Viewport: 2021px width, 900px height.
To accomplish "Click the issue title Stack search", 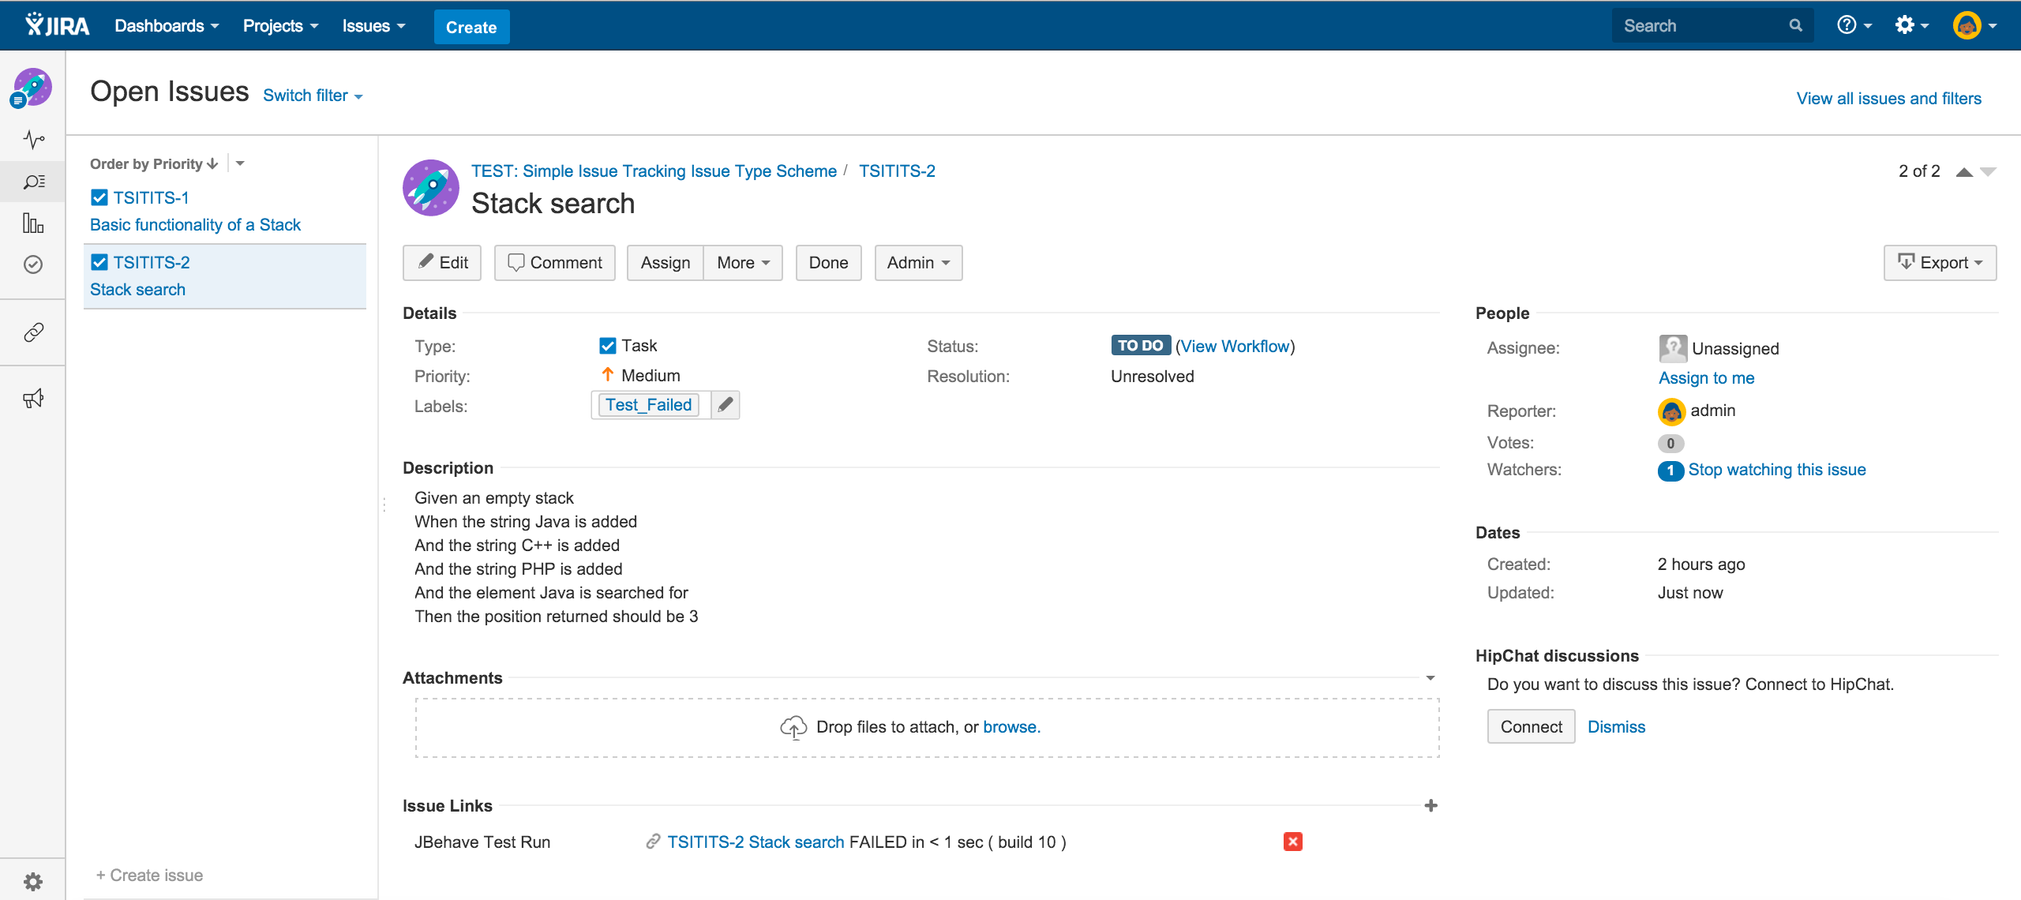I will pyautogui.click(x=553, y=204).
